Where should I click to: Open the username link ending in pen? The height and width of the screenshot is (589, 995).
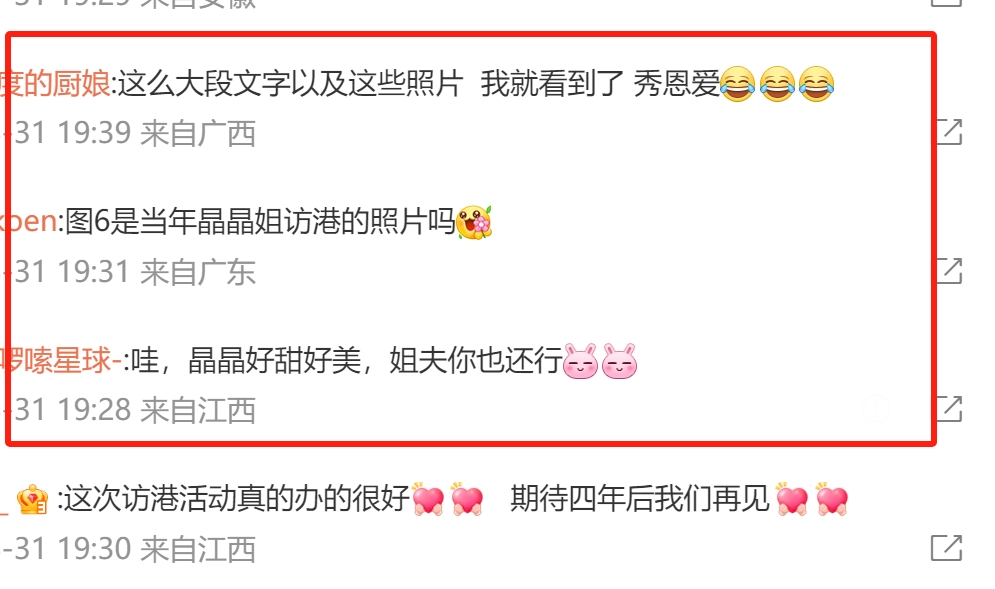click(29, 222)
